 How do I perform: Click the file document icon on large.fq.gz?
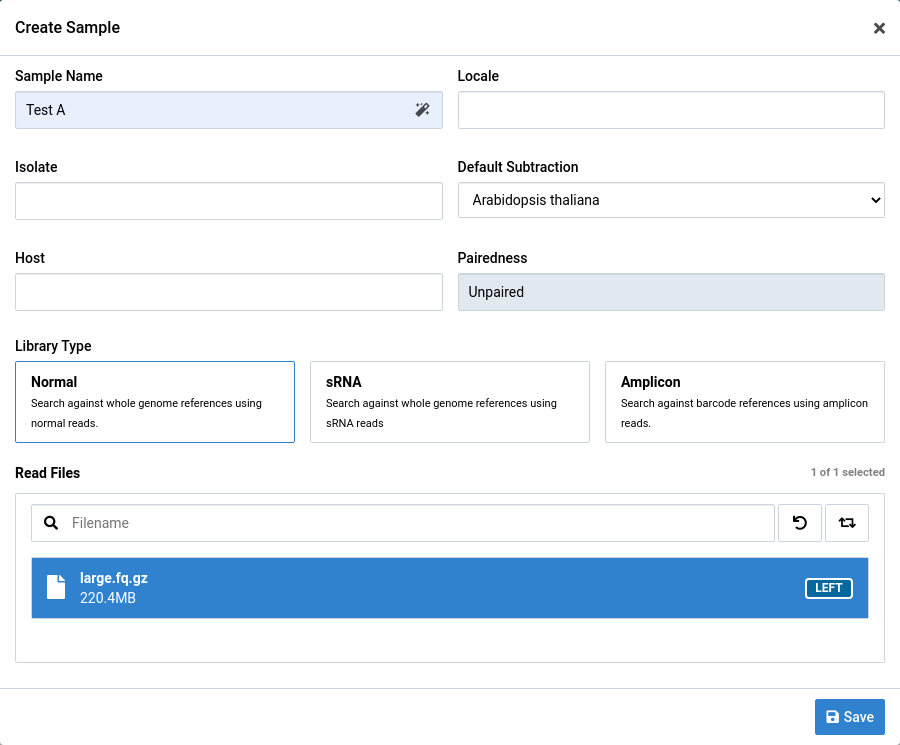(x=56, y=587)
